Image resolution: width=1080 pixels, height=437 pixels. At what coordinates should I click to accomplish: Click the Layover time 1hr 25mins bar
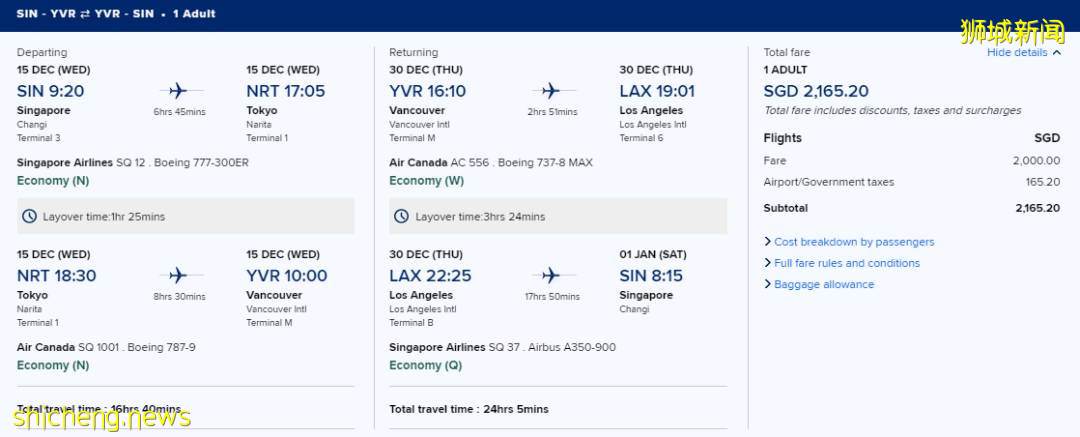(186, 216)
